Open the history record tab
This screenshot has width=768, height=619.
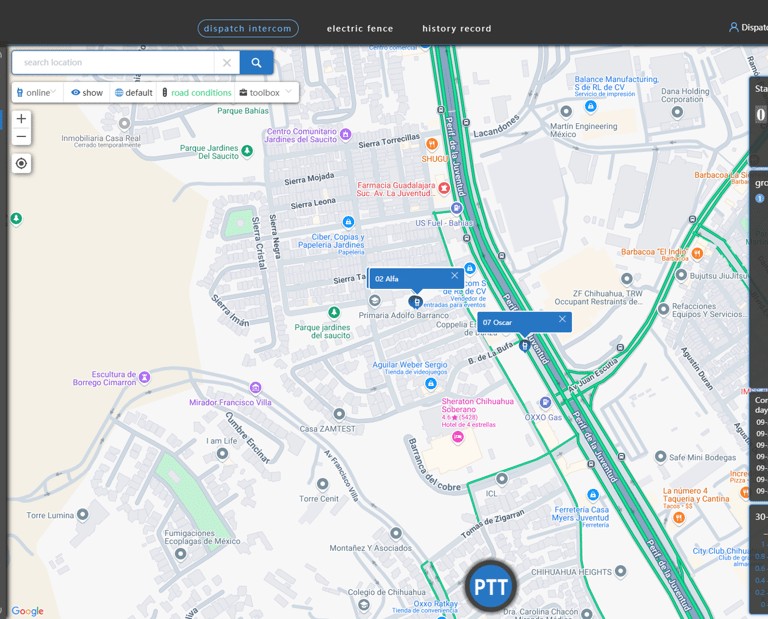pos(456,28)
